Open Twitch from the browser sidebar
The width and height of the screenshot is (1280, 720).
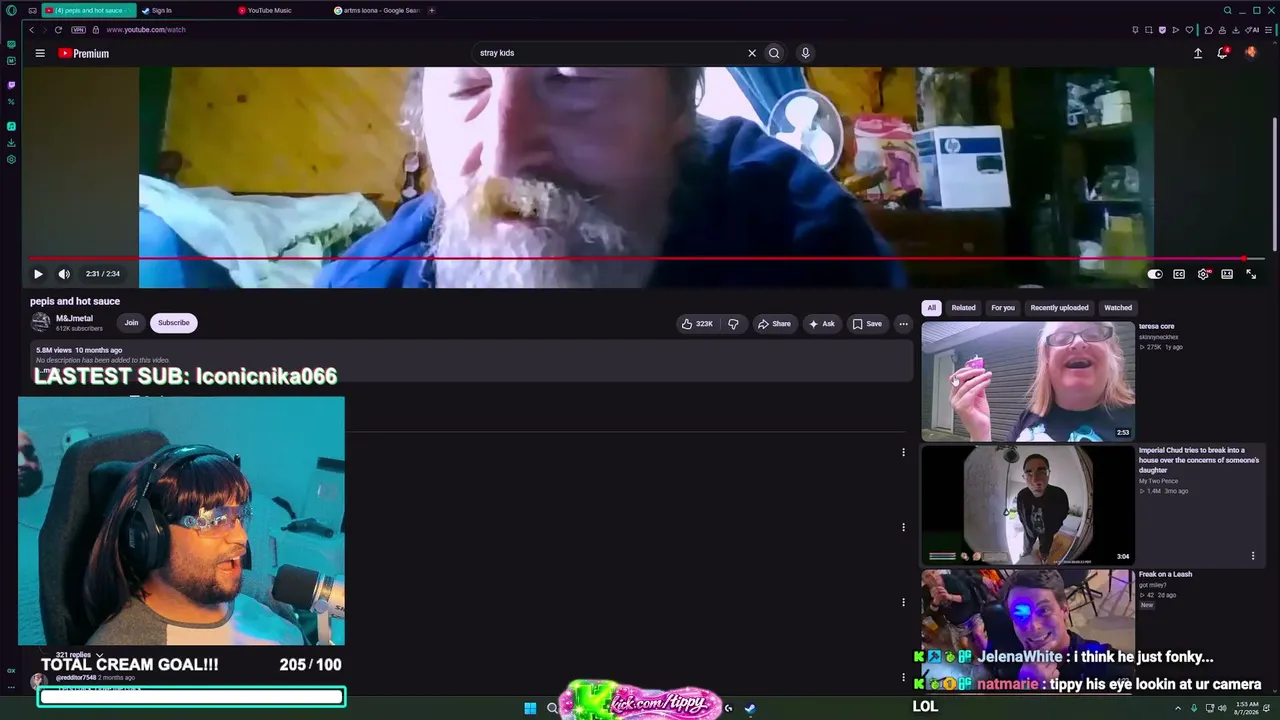pos(11,85)
